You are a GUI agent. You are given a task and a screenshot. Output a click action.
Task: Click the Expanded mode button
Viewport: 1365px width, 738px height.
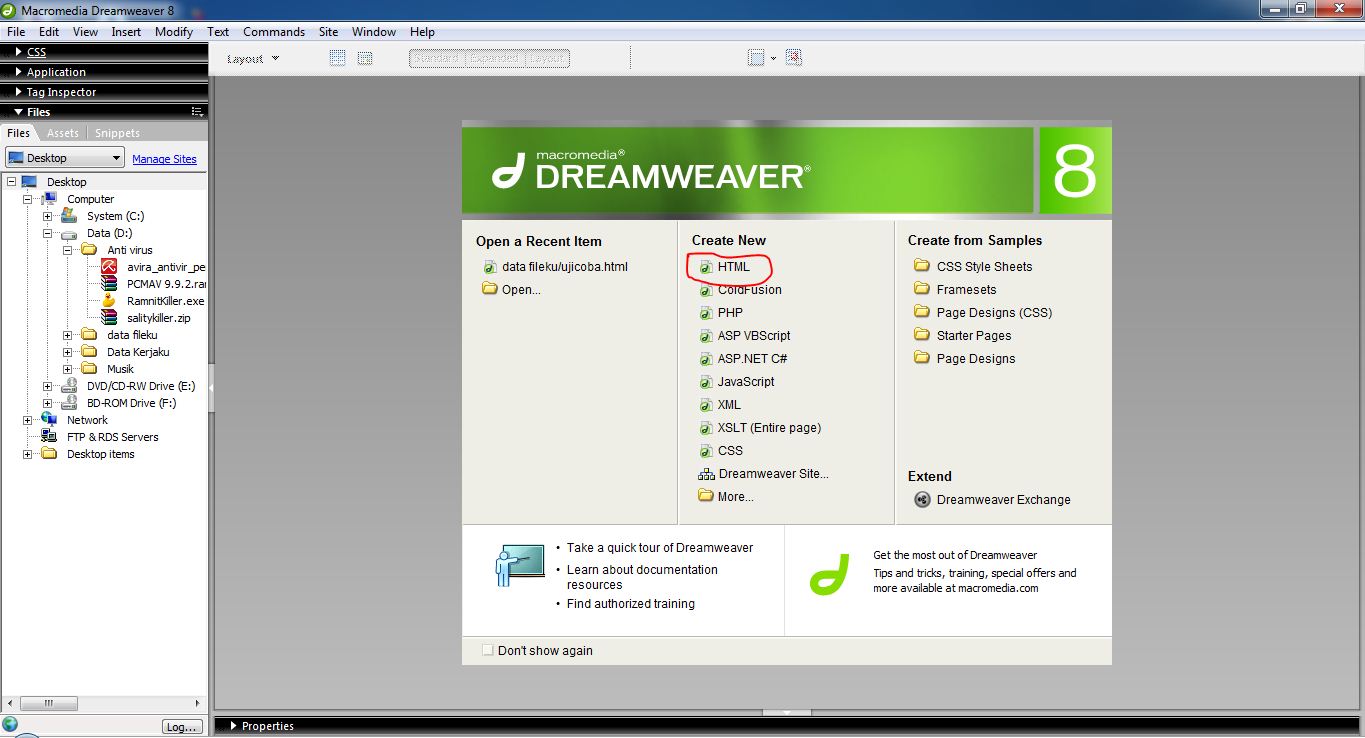pos(494,58)
